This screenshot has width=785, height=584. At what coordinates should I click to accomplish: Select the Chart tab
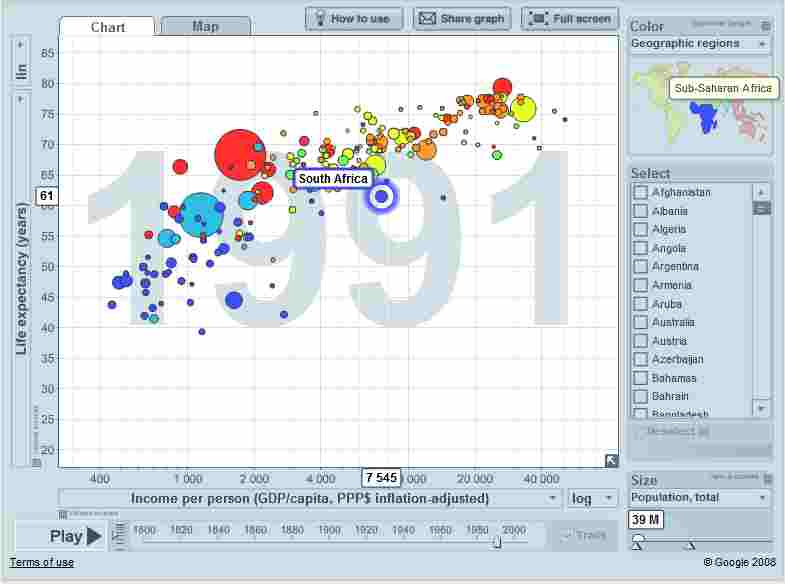(x=107, y=26)
